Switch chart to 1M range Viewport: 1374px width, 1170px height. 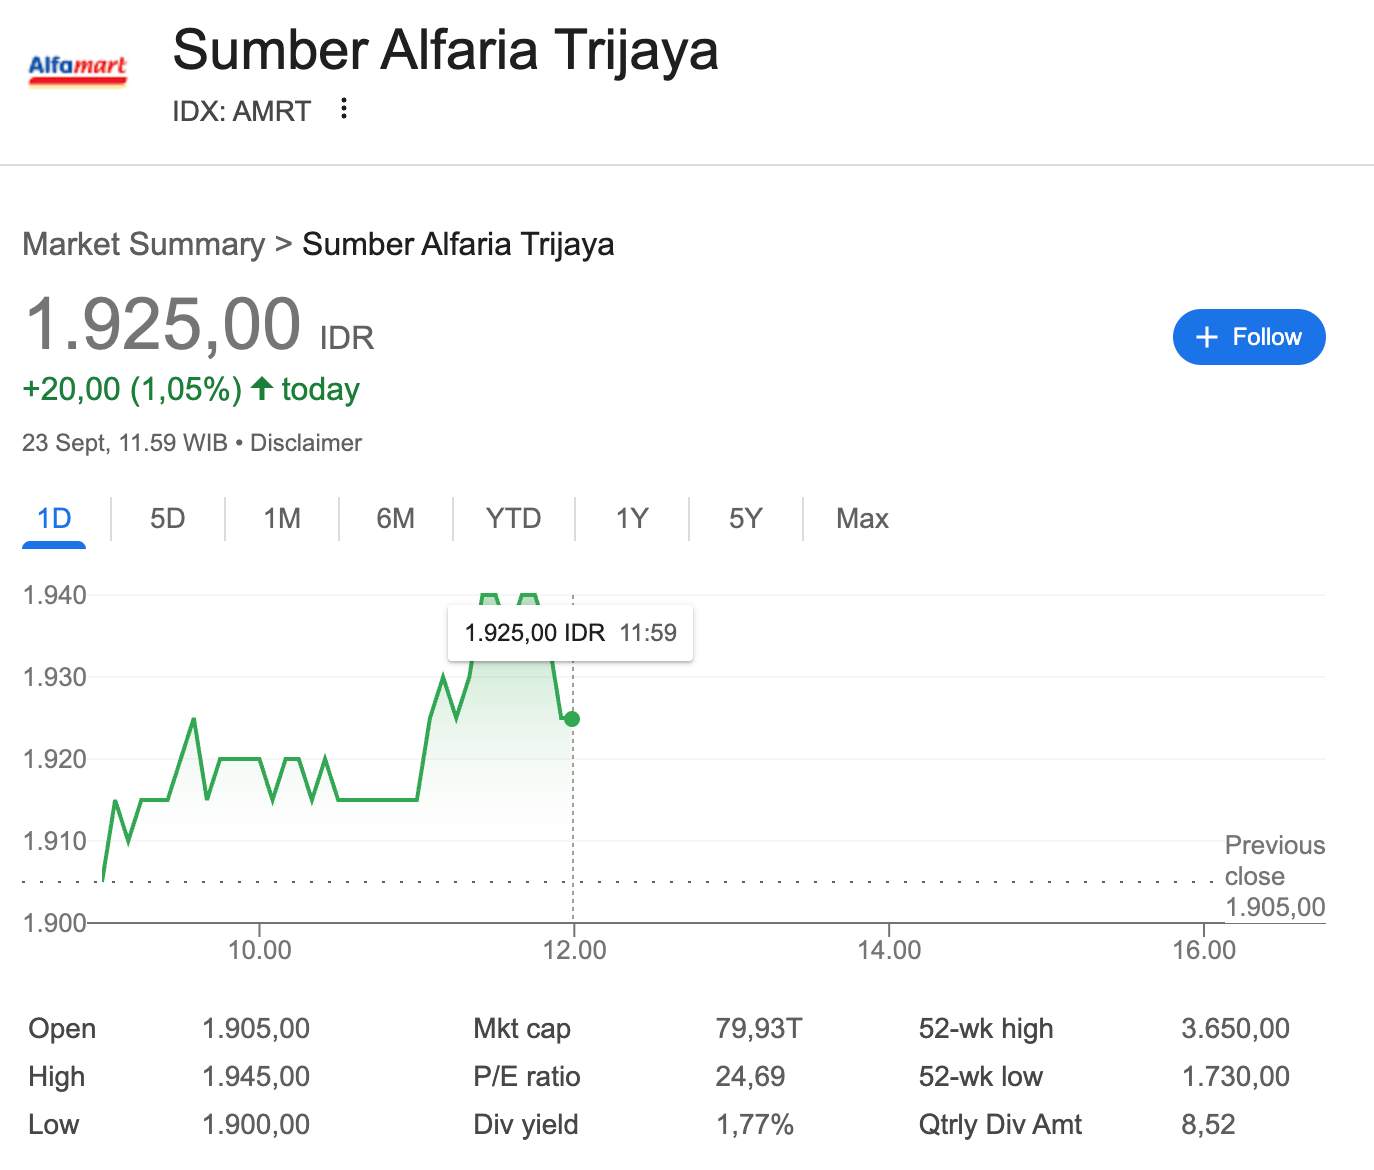click(x=282, y=518)
